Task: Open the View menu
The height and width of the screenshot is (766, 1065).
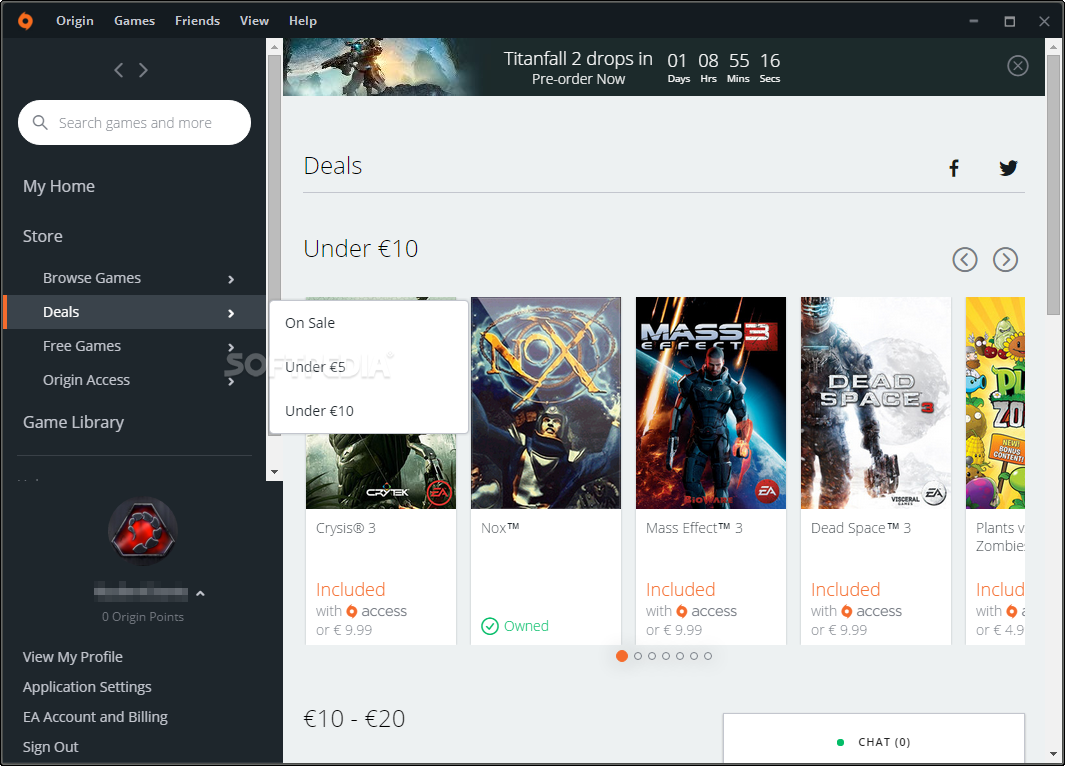Action: pyautogui.click(x=254, y=21)
